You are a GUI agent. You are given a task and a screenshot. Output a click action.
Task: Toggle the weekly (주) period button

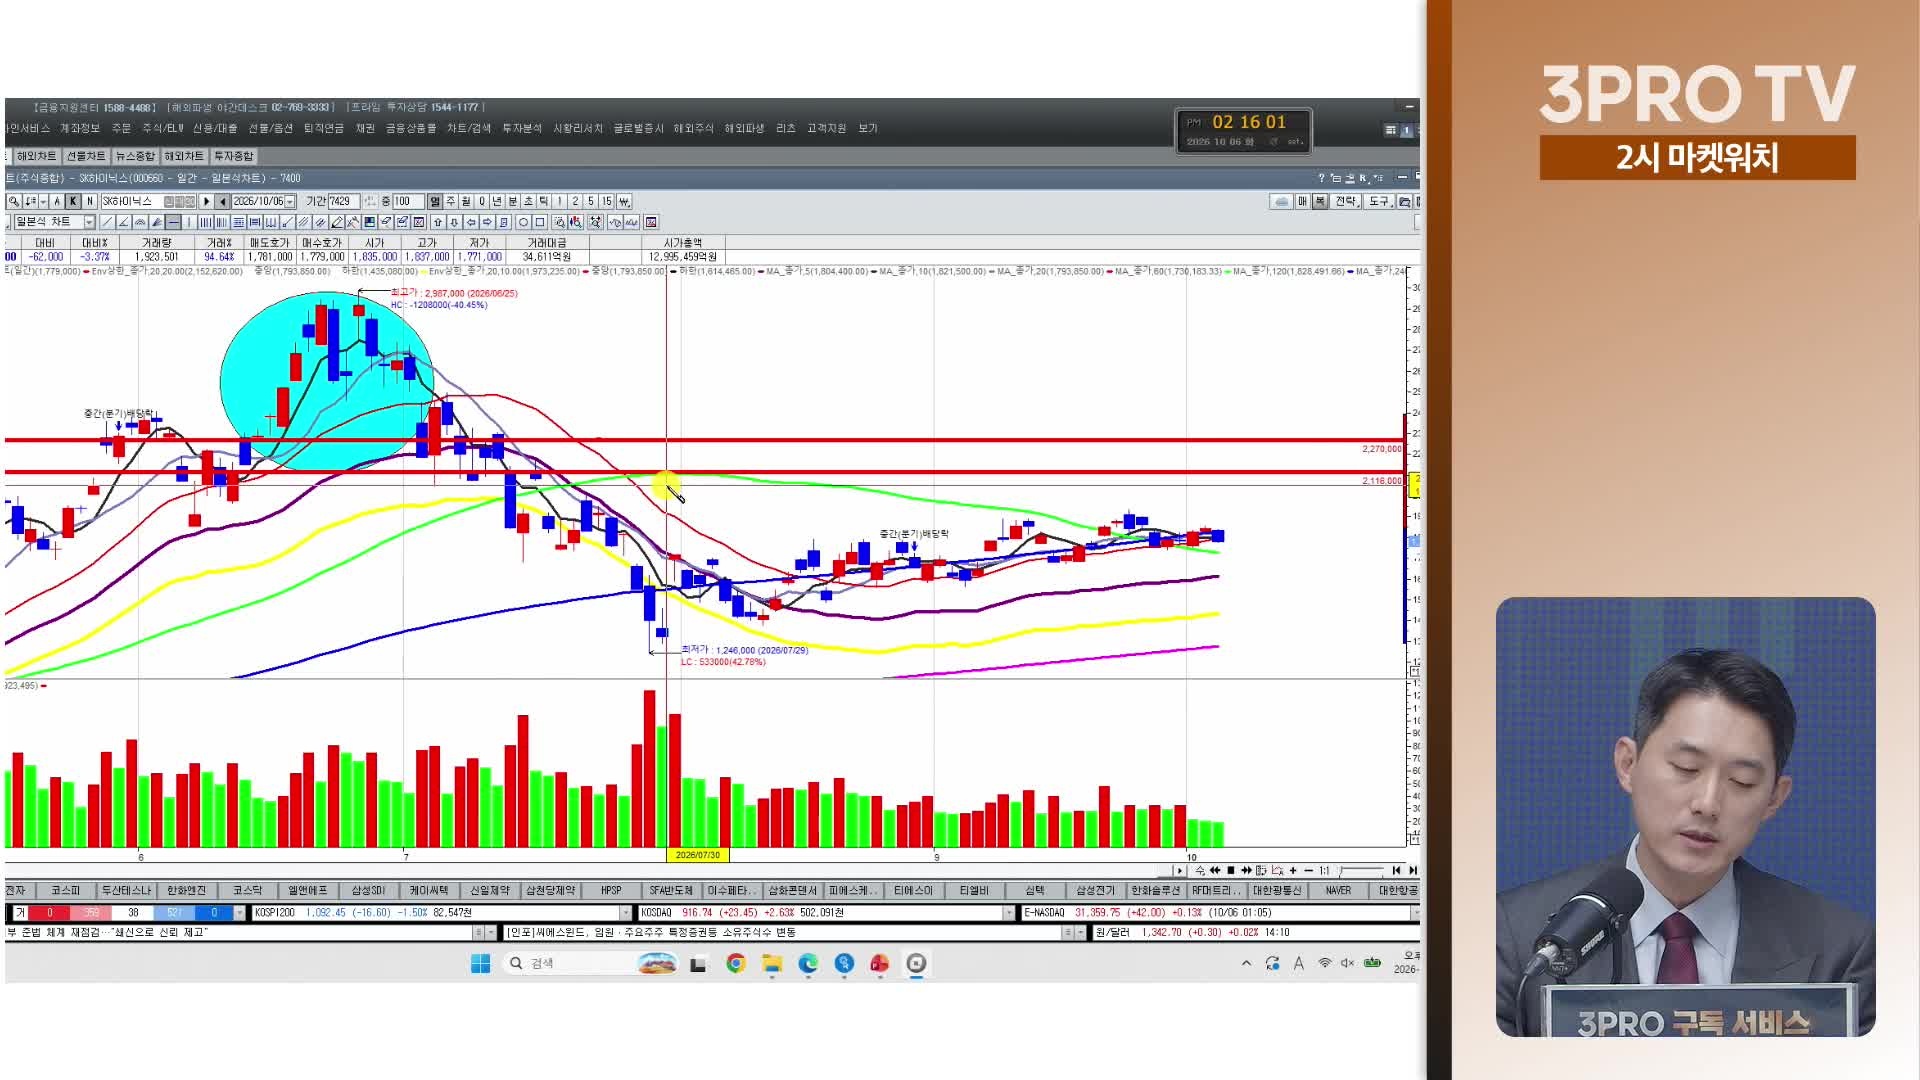(451, 201)
